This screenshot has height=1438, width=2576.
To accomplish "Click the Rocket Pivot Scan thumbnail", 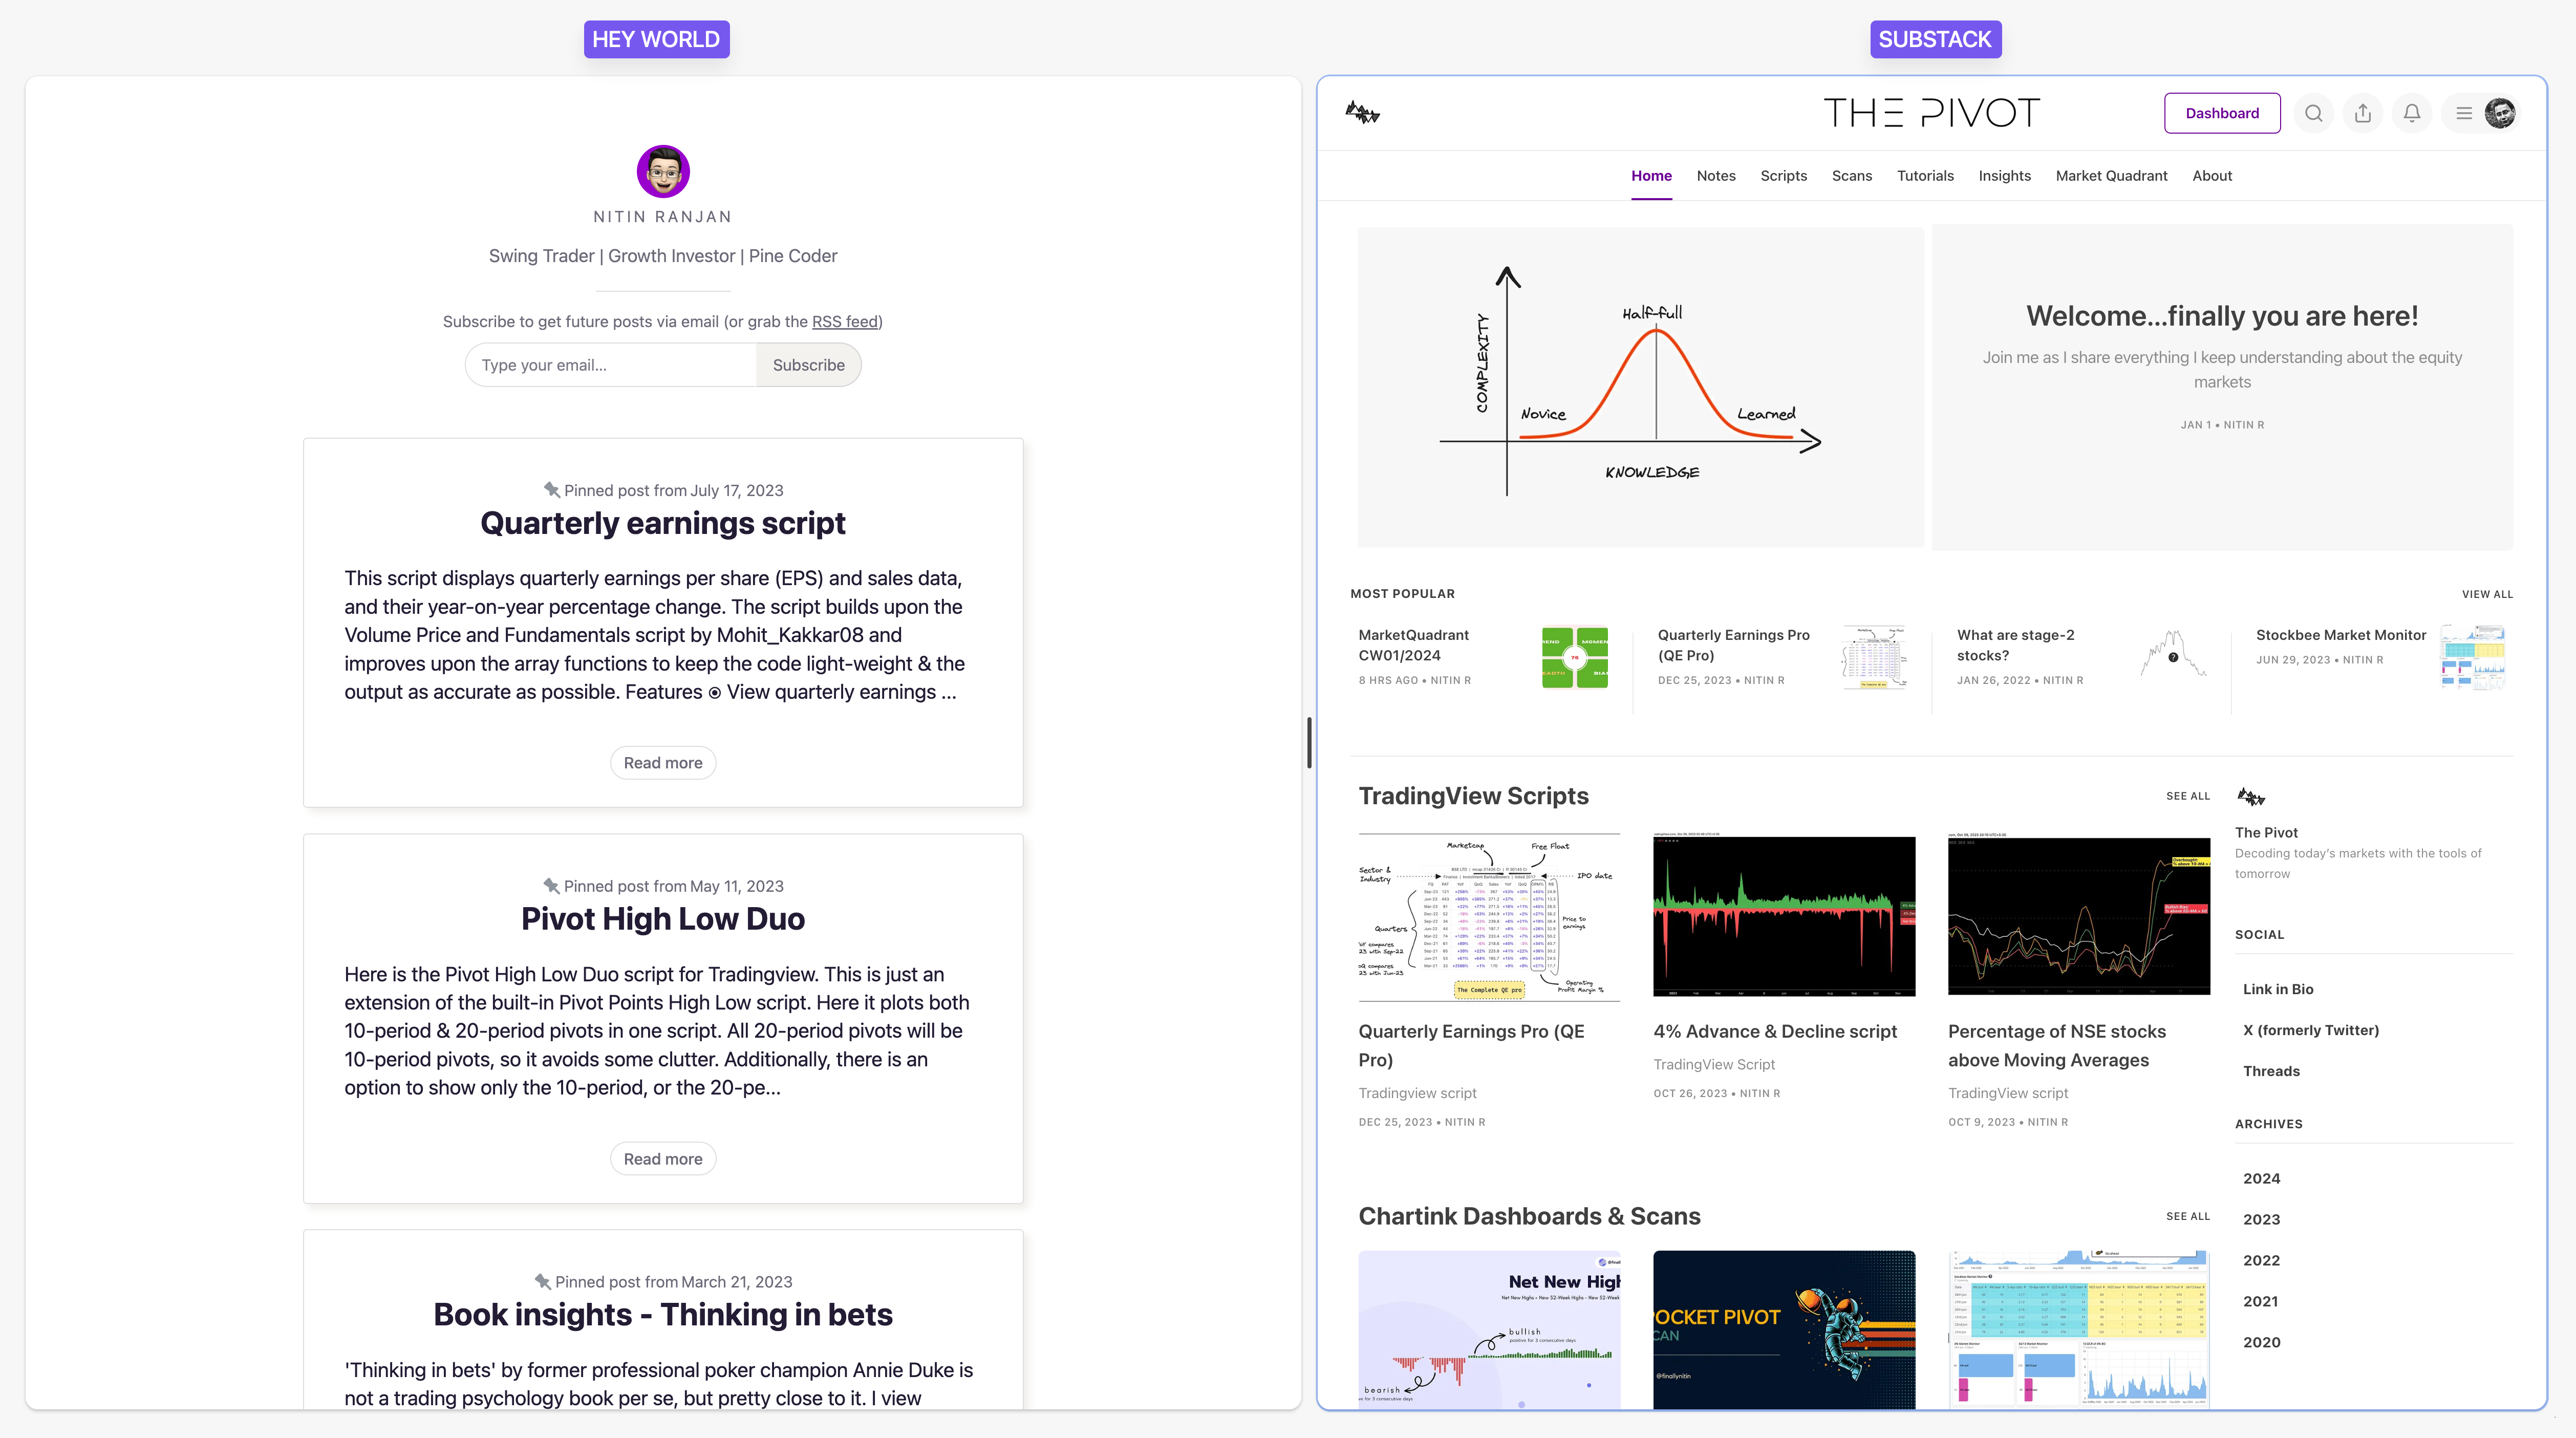I will point(1784,1329).
